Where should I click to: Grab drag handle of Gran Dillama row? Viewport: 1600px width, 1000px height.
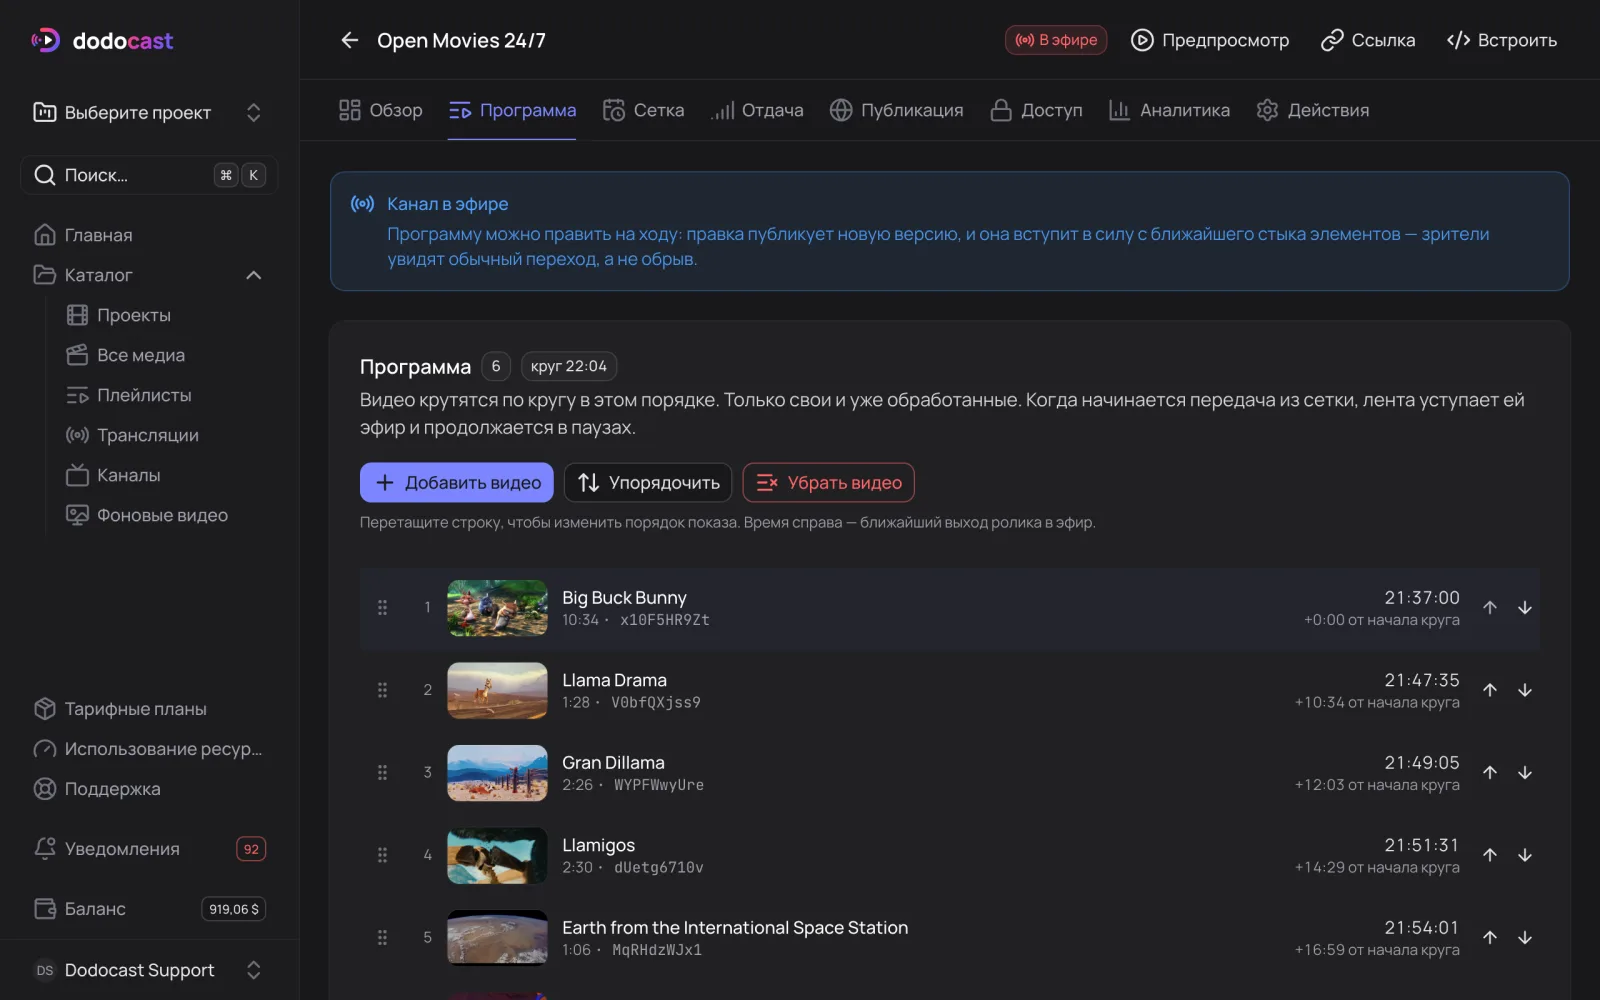(382, 773)
